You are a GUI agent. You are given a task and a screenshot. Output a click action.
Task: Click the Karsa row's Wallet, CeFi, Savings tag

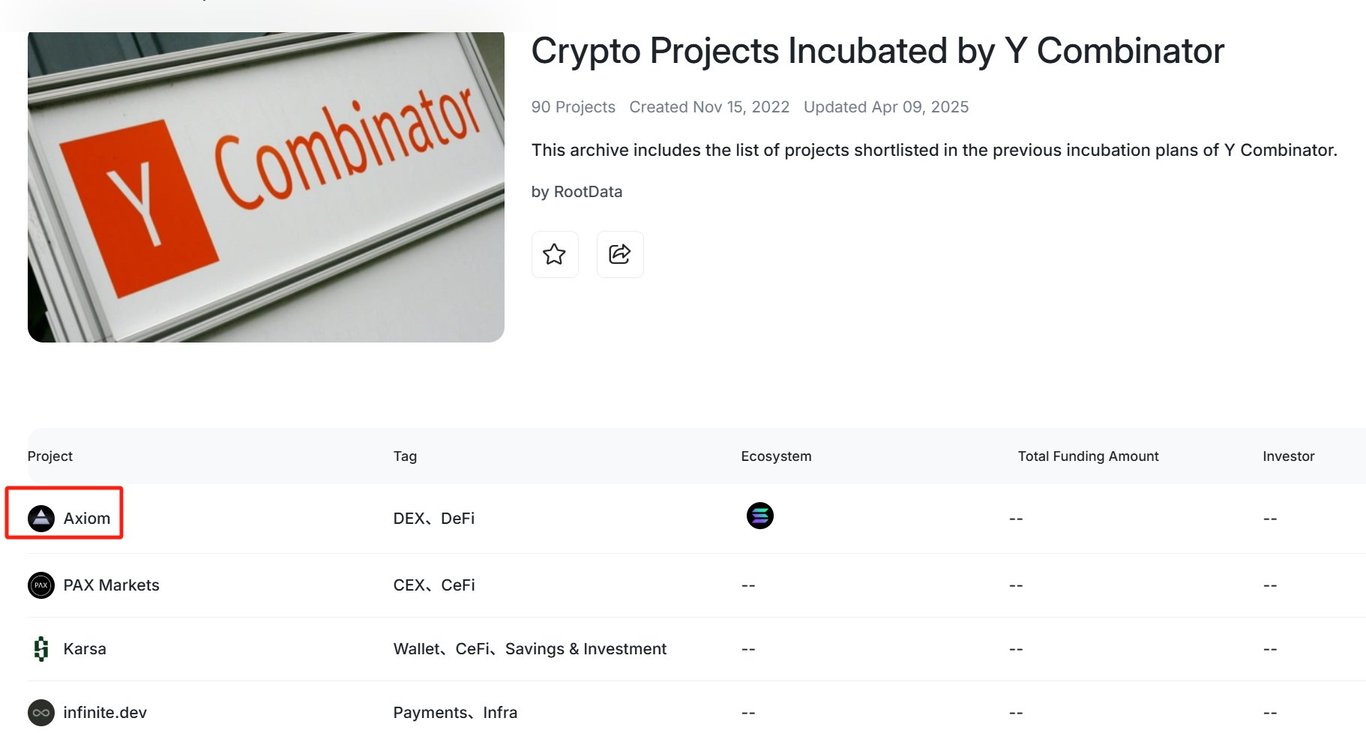pyautogui.click(x=530, y=649)
